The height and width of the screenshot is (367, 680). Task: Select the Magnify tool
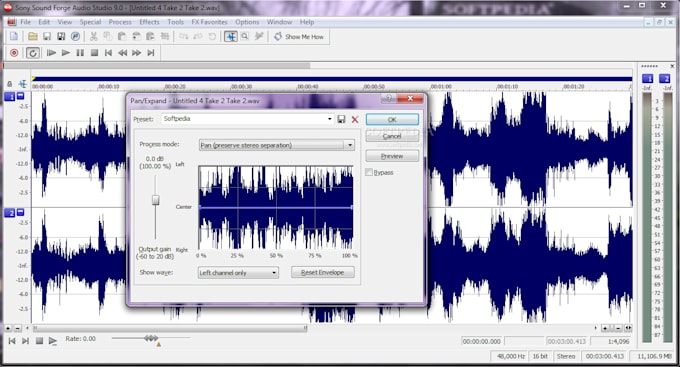click(245, 37)
